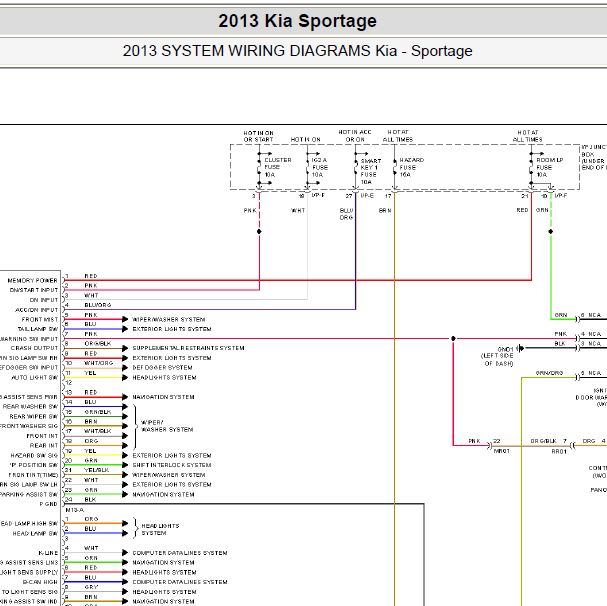607x606 pixels.
Task: Click the BRN wire label under pin 17
Action: [x=385, y=211]
